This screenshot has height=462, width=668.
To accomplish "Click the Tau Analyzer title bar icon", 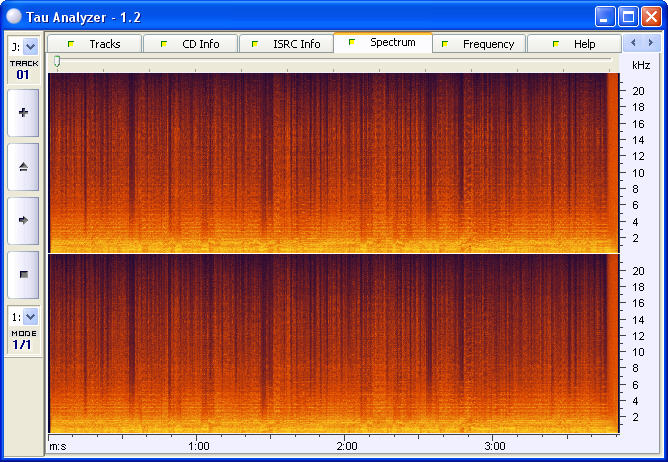I will [x=13, y=15].
